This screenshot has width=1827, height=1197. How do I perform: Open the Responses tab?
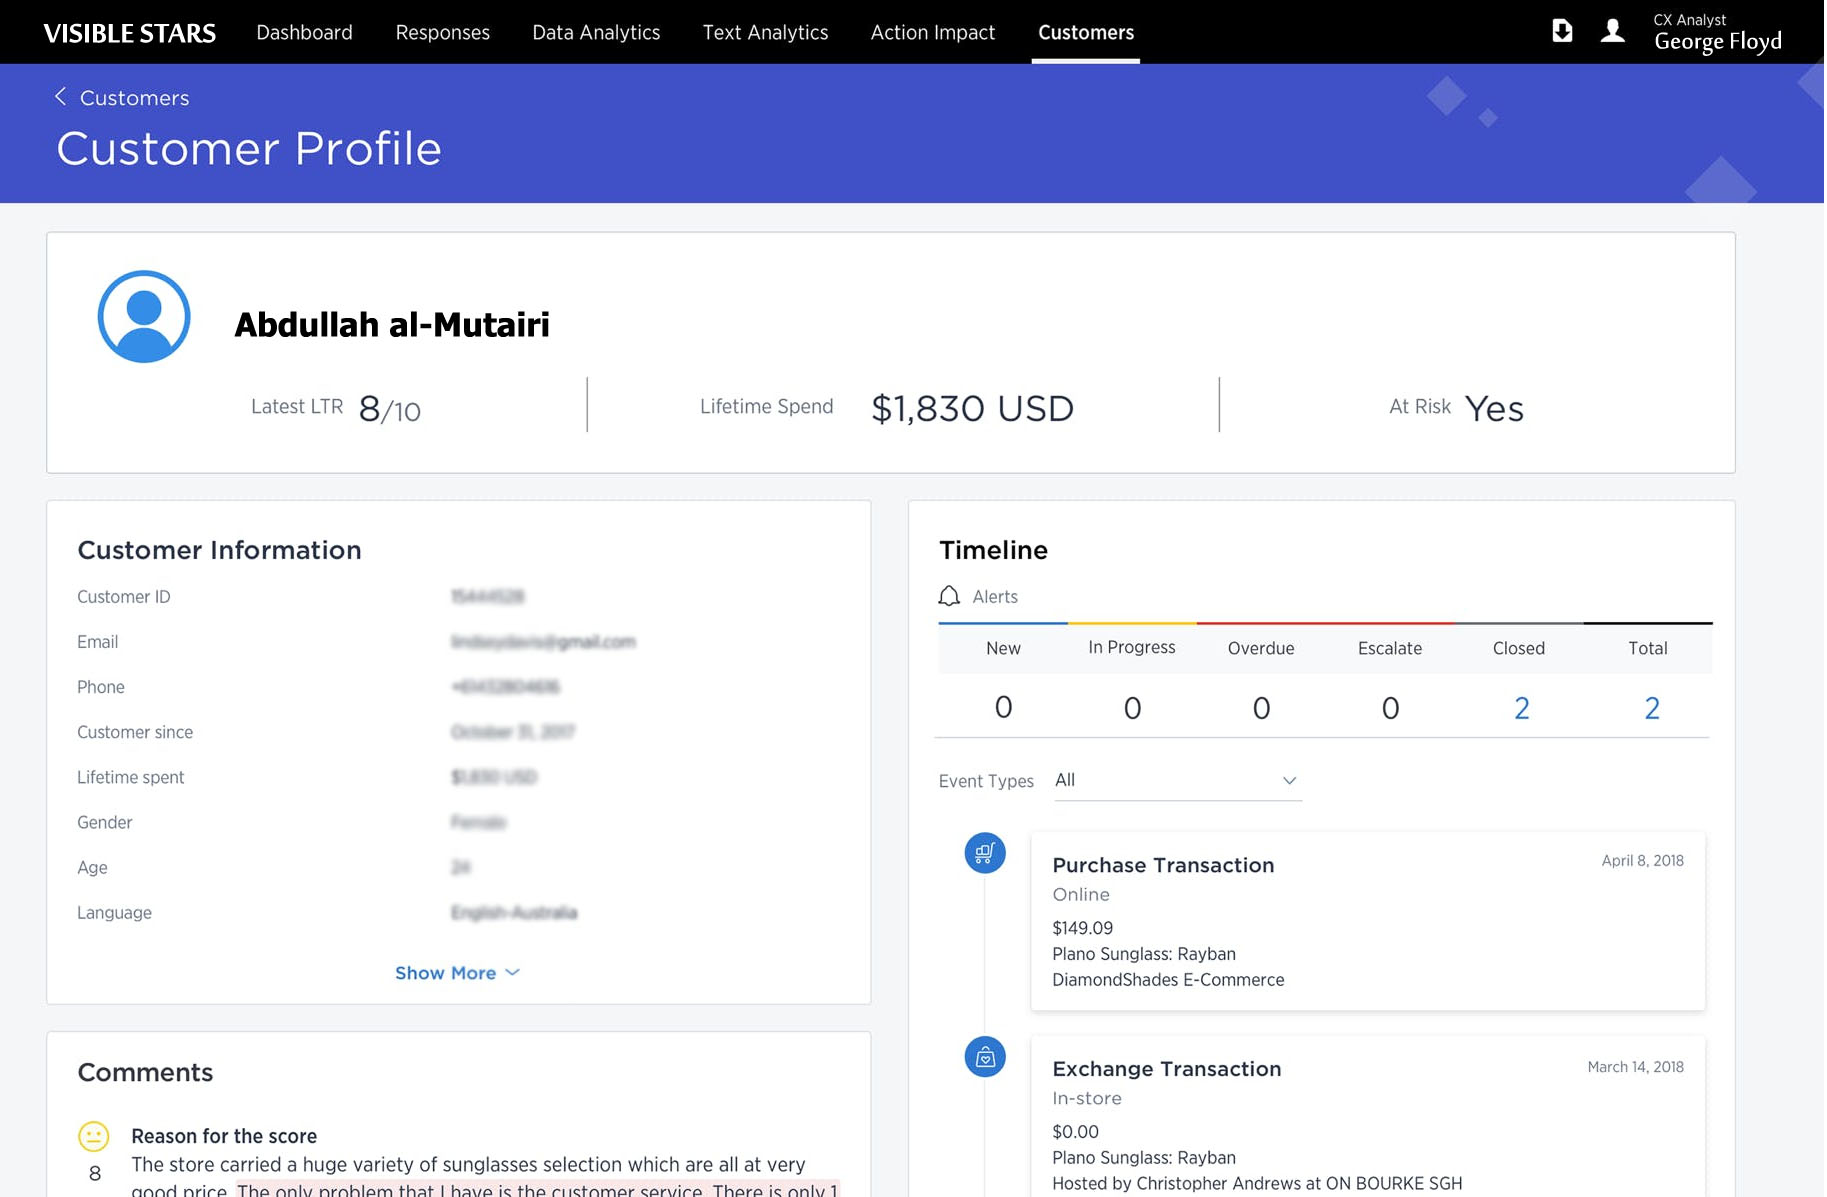tap(442, 32)
